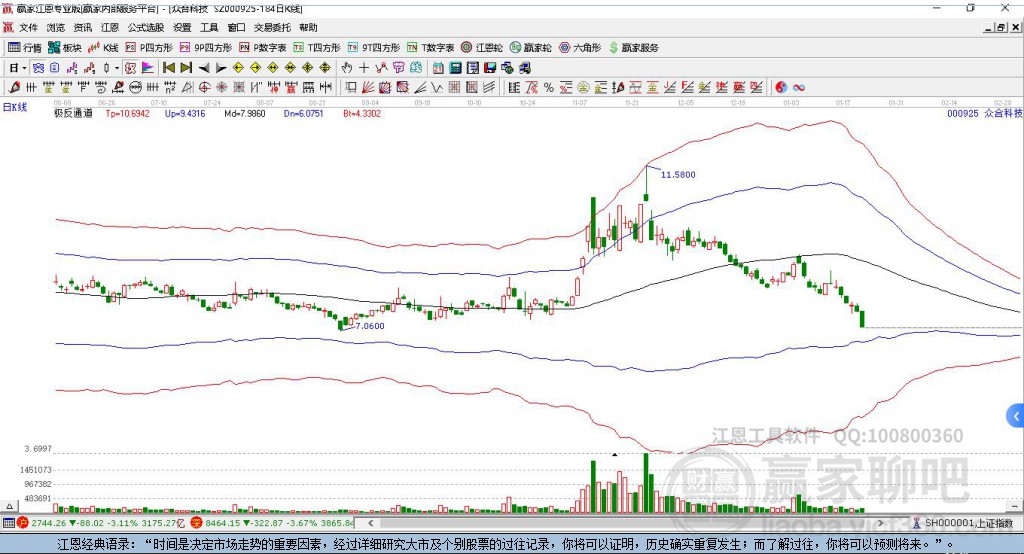Click the Dn=6.0751 value
This screenshot has height=554, width=1024.
click(304, 113)
